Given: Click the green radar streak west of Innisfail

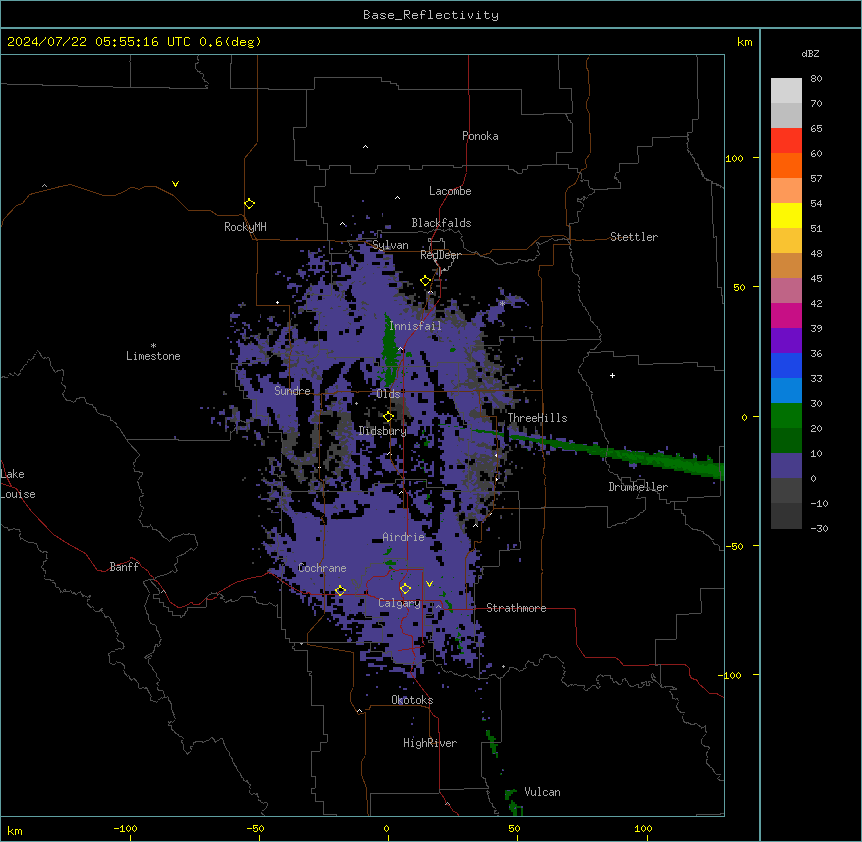Looking at the screenshot, I should coord(389,351).
